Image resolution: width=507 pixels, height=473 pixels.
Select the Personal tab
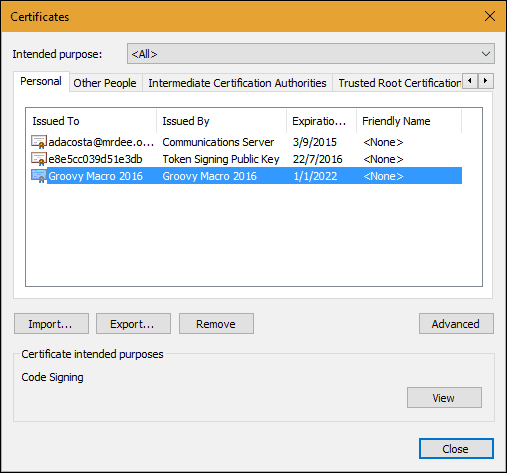[x=41, y=81]
